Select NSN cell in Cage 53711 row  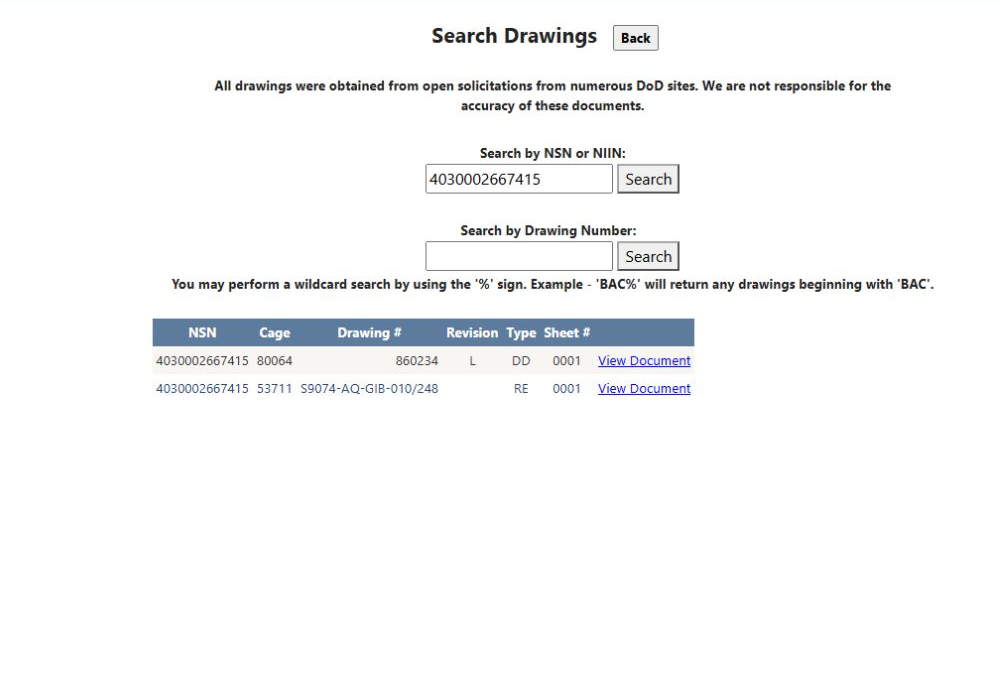[x=202, y=389]
